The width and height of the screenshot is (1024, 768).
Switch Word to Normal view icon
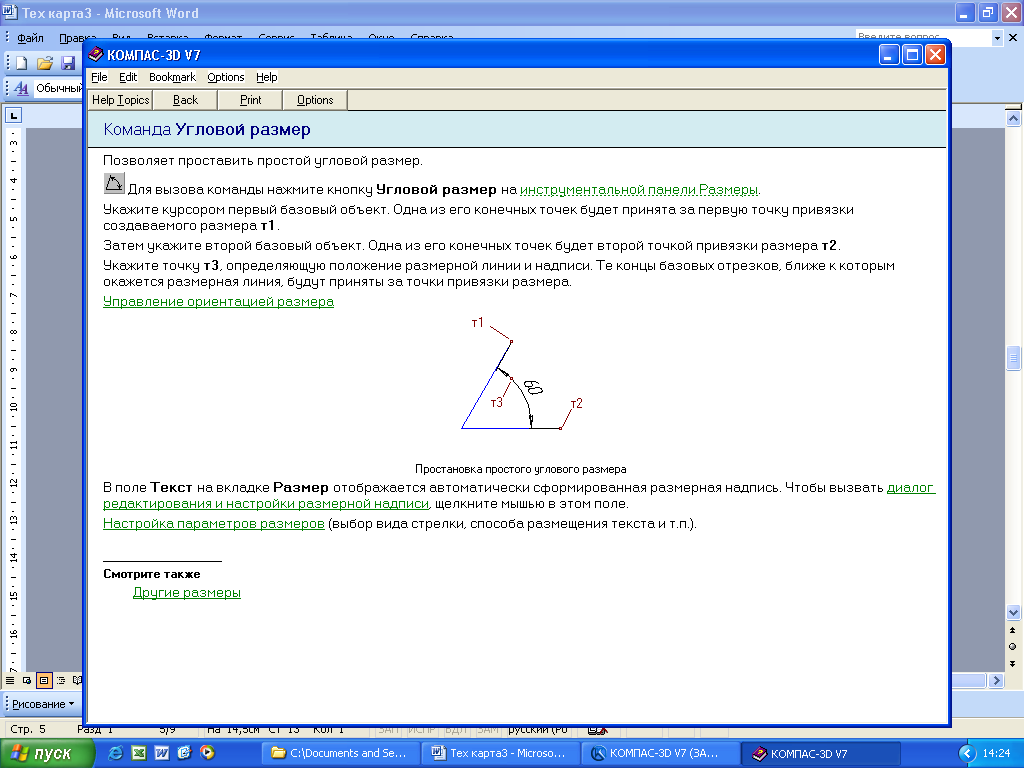pos(10,680)
